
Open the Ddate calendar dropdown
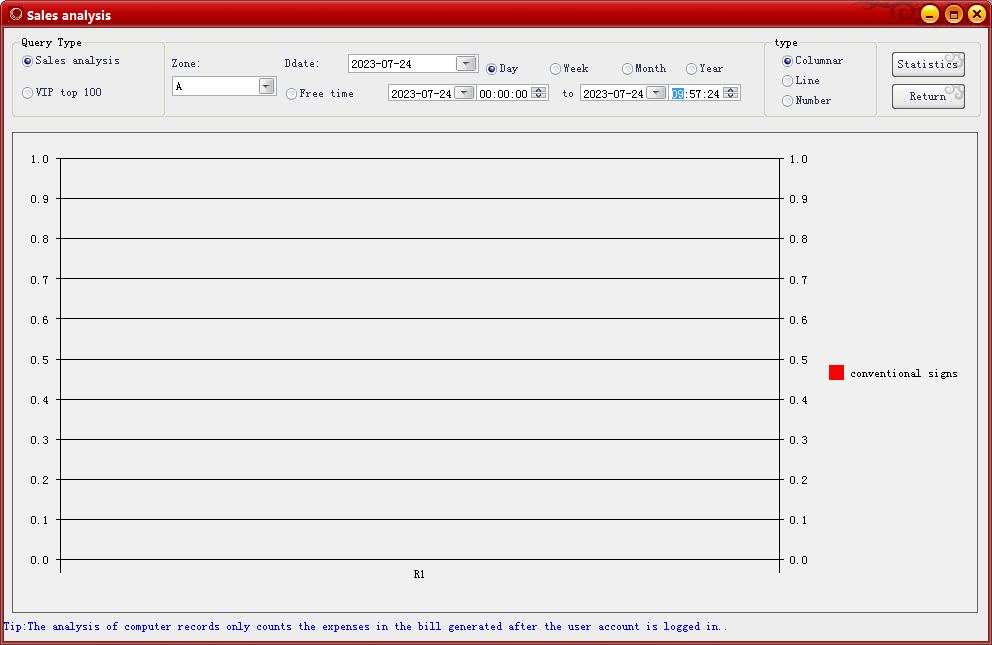coord(466,63)
